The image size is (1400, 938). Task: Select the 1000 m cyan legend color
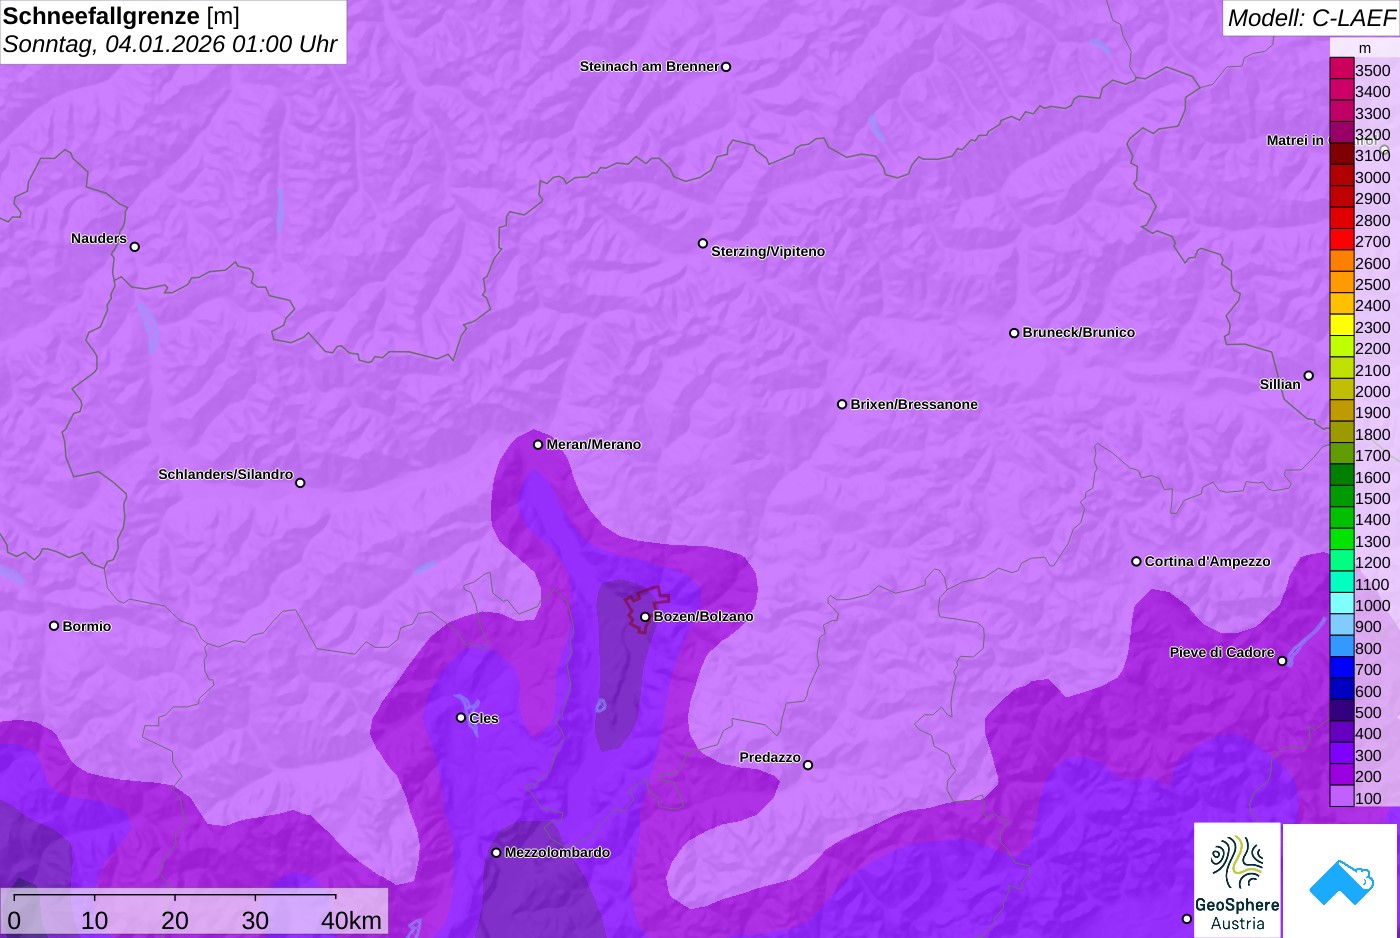click(1342, 604)
